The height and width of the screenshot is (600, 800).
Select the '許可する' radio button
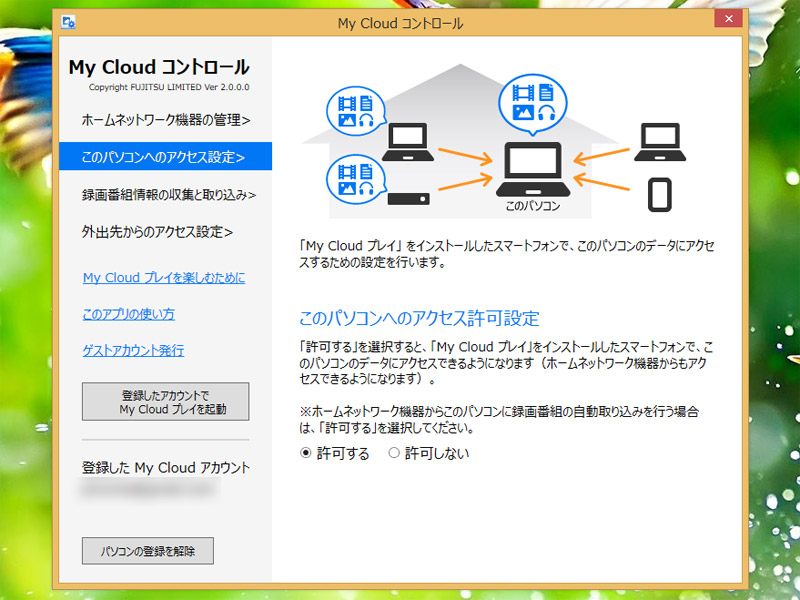[x=306, y=453]
